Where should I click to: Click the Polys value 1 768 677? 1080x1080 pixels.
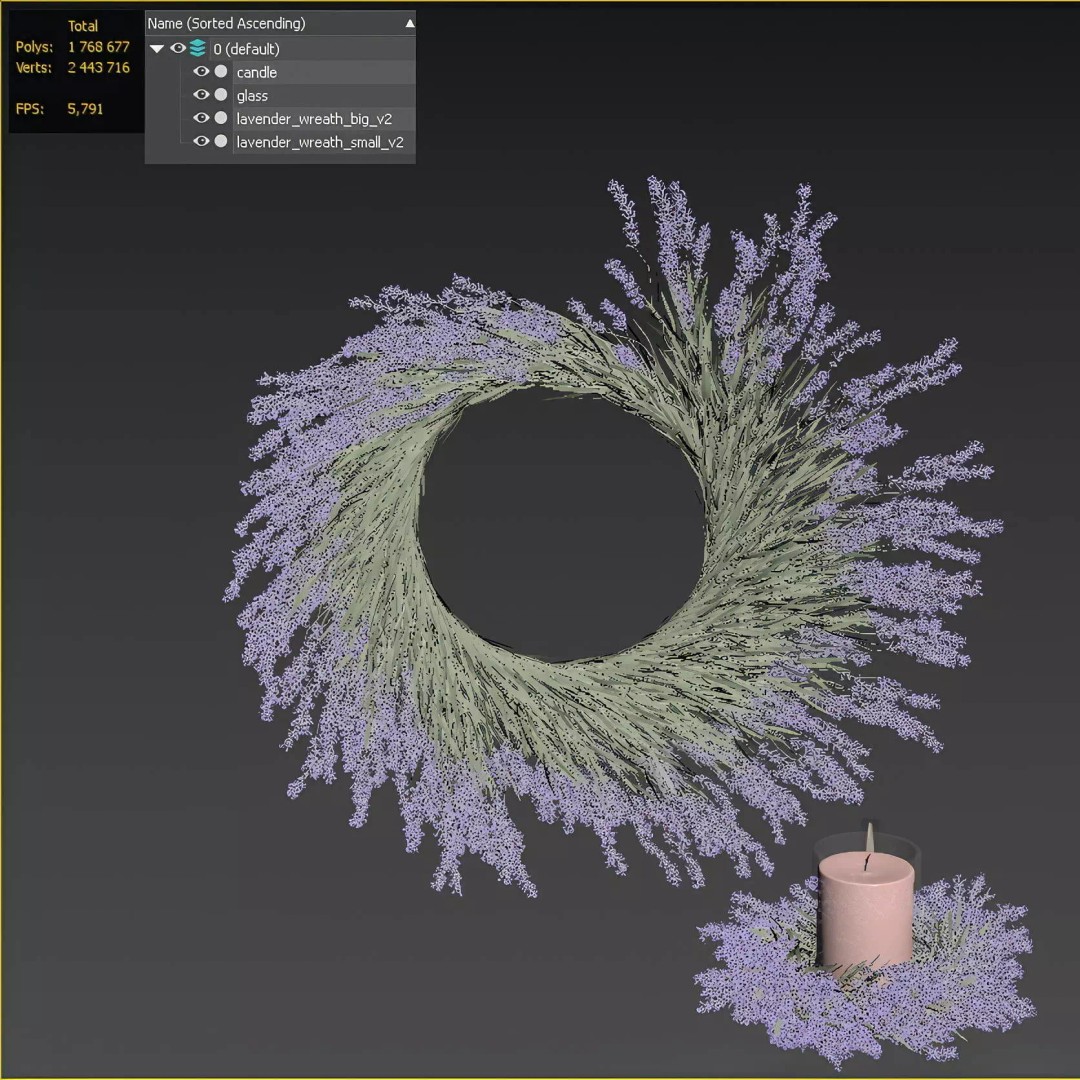(98, 47)
